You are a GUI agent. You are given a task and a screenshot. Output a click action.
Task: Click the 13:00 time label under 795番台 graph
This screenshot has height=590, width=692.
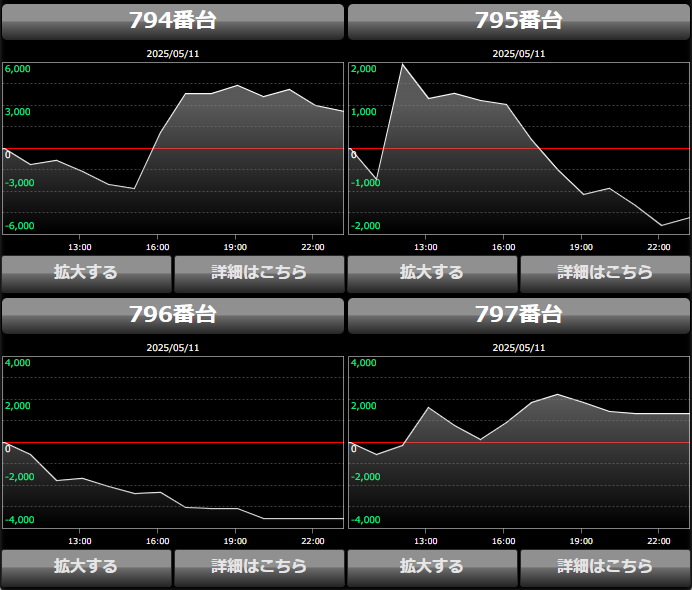[426, 247]
